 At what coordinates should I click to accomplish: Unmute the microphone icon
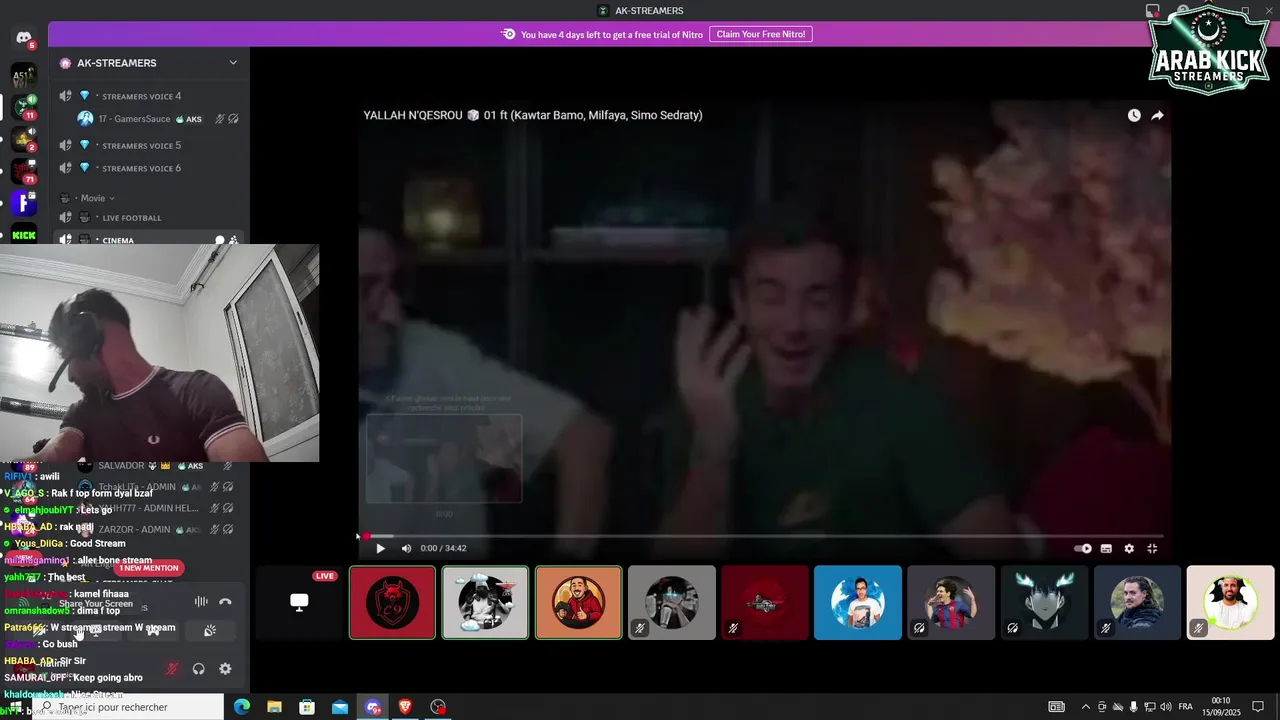172,669
